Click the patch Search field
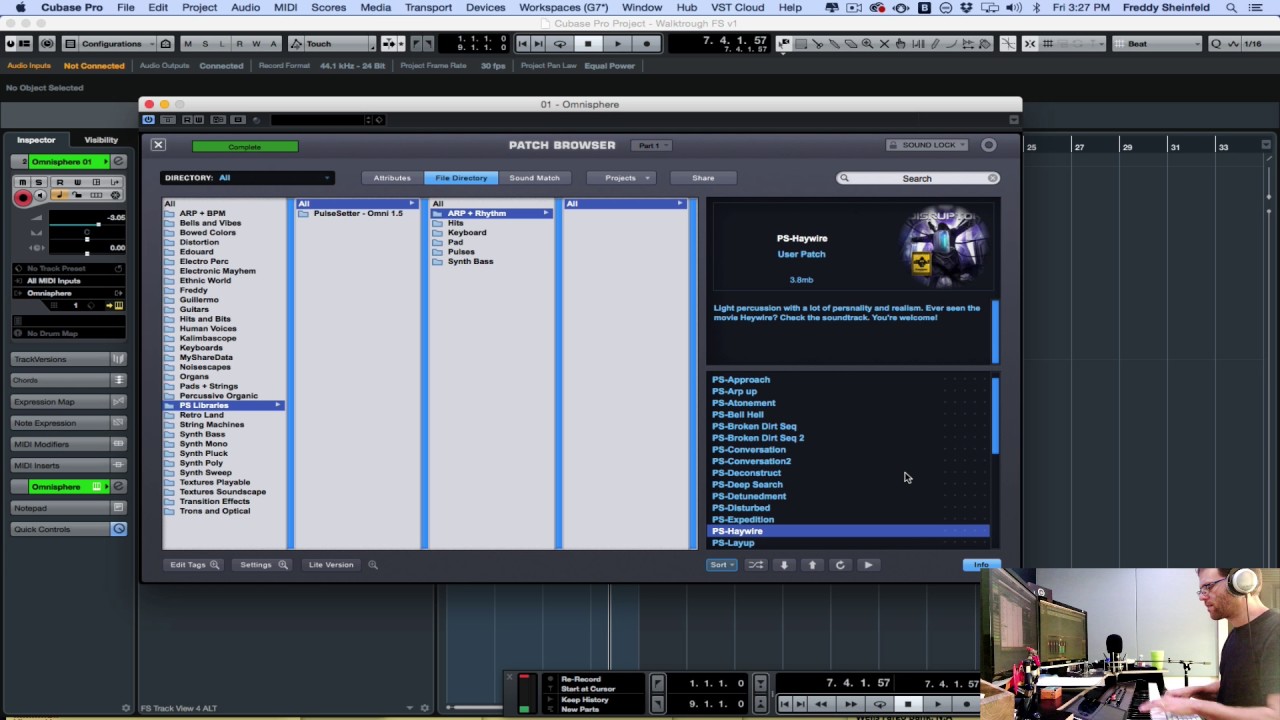This screenshot has width=1280, height=720. pyautogui.click(x=917, y=178)
